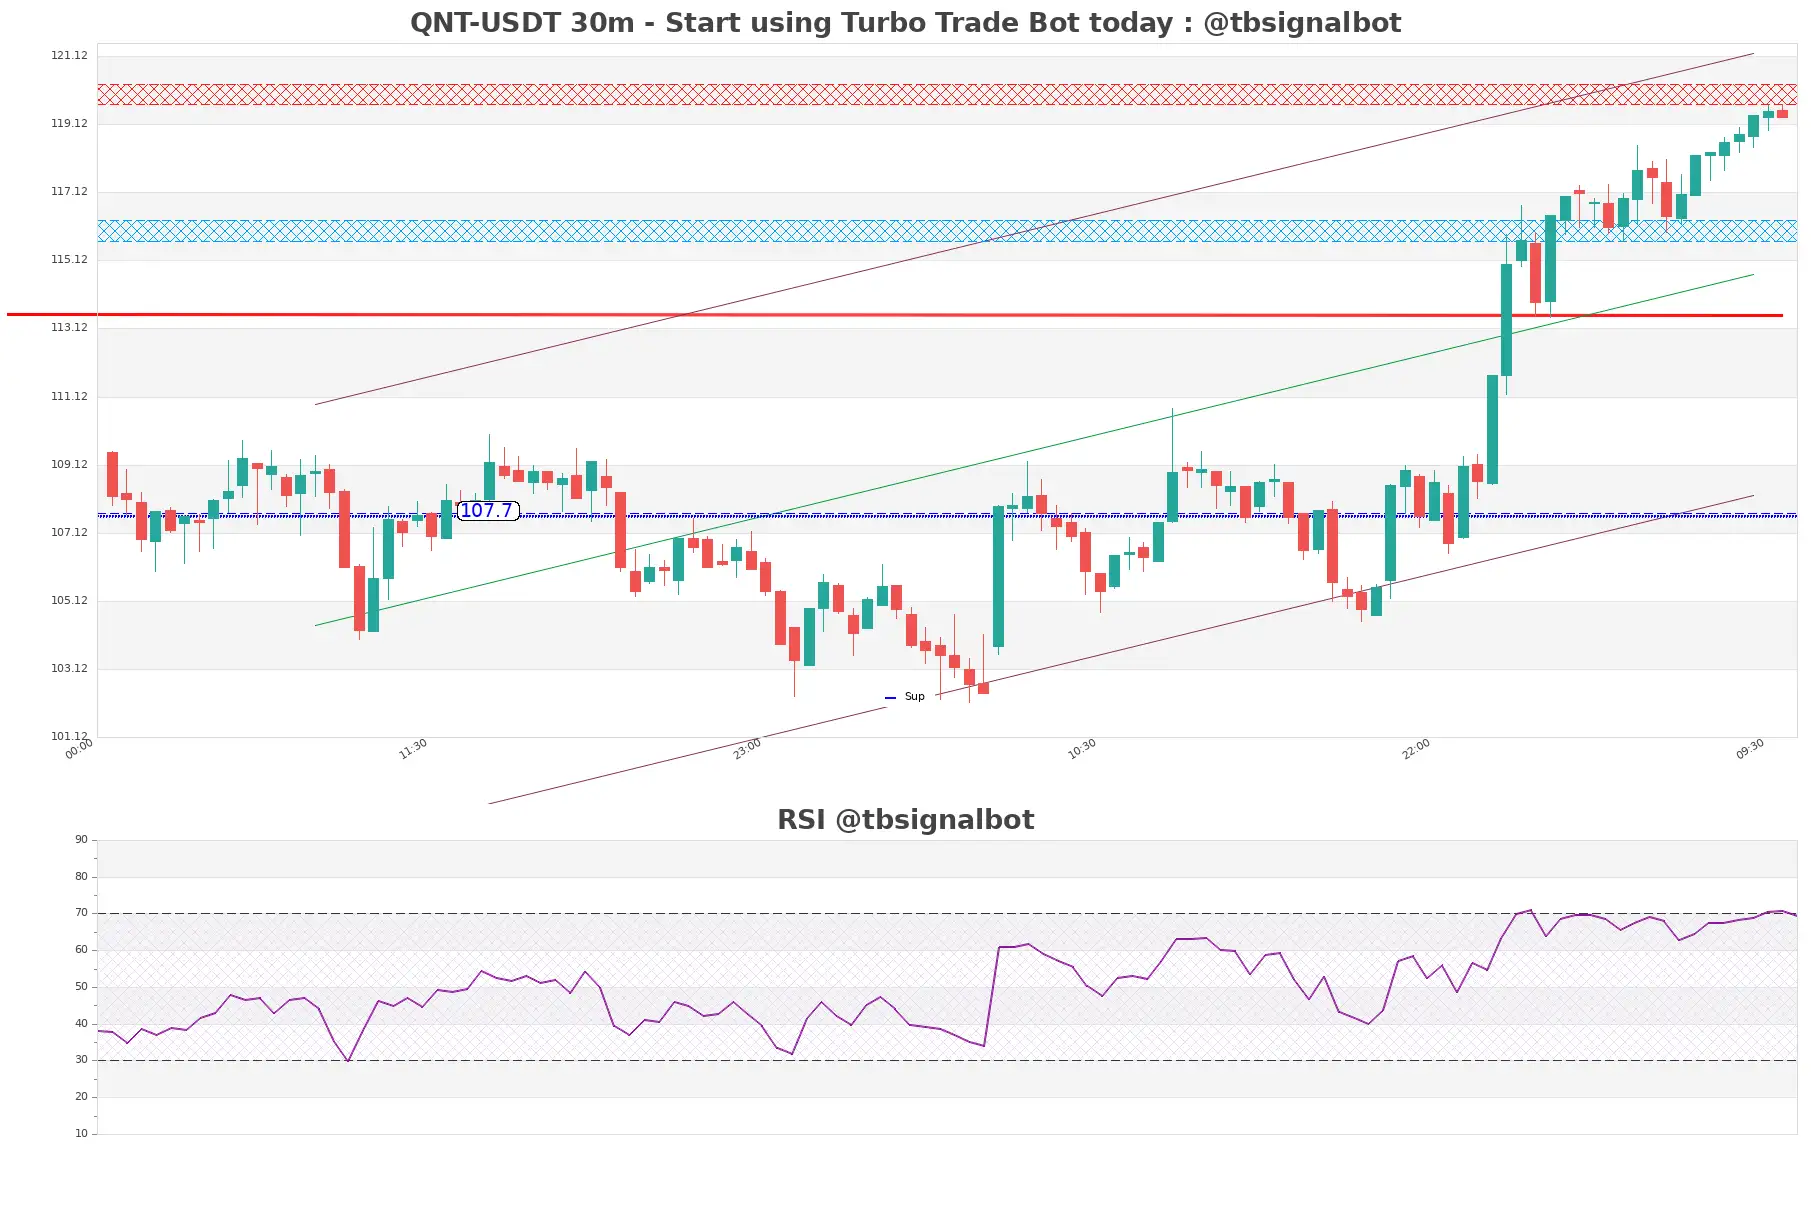
Task: Click the RSI 80 axis label
Action: pos(81,877)
